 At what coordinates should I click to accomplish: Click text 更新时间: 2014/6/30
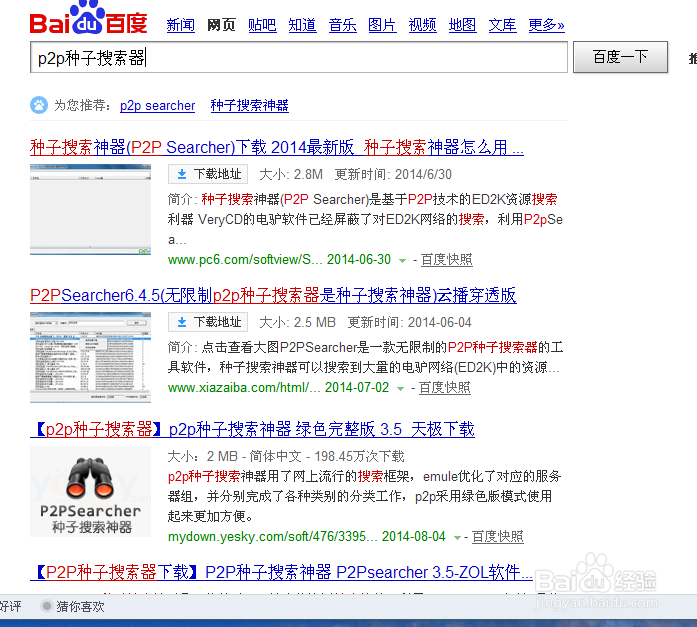pos(393,174)
